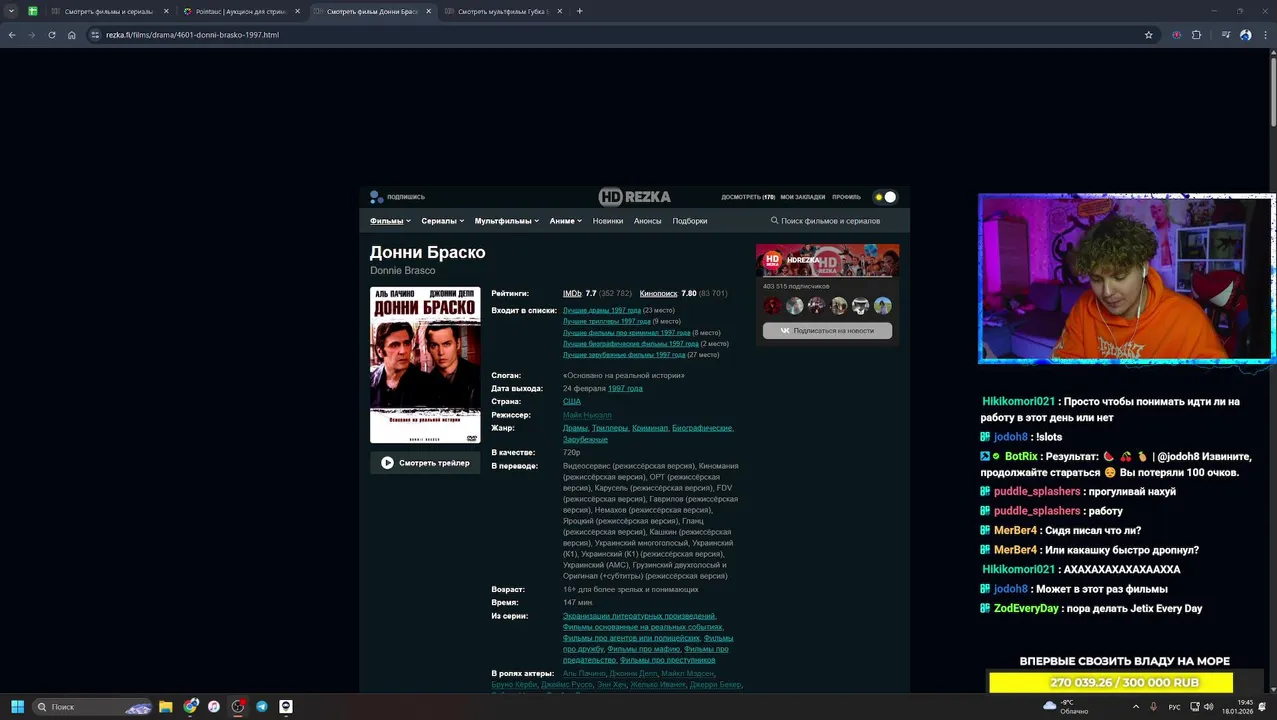Image resolution: width=1277 pixels, height=720 pixels.
Task: Open the HDREZKA VK group banner
Action: coord(827,260)
